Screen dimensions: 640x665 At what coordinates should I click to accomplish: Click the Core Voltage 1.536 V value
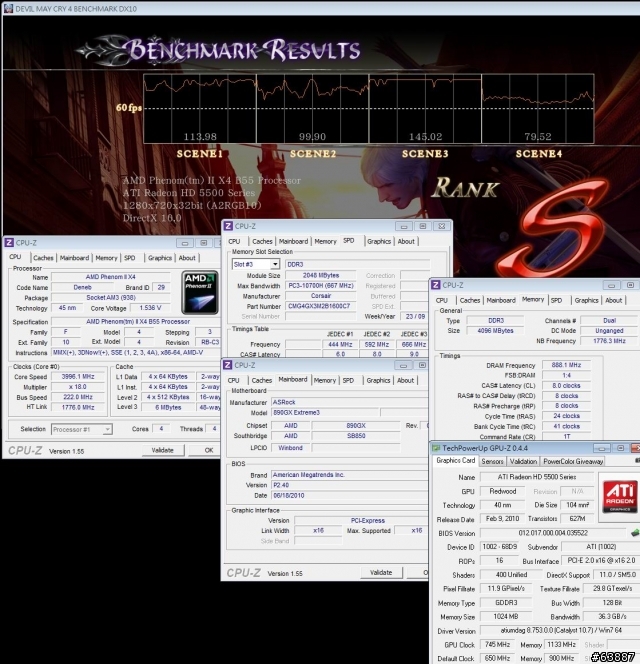click(150, 308)
